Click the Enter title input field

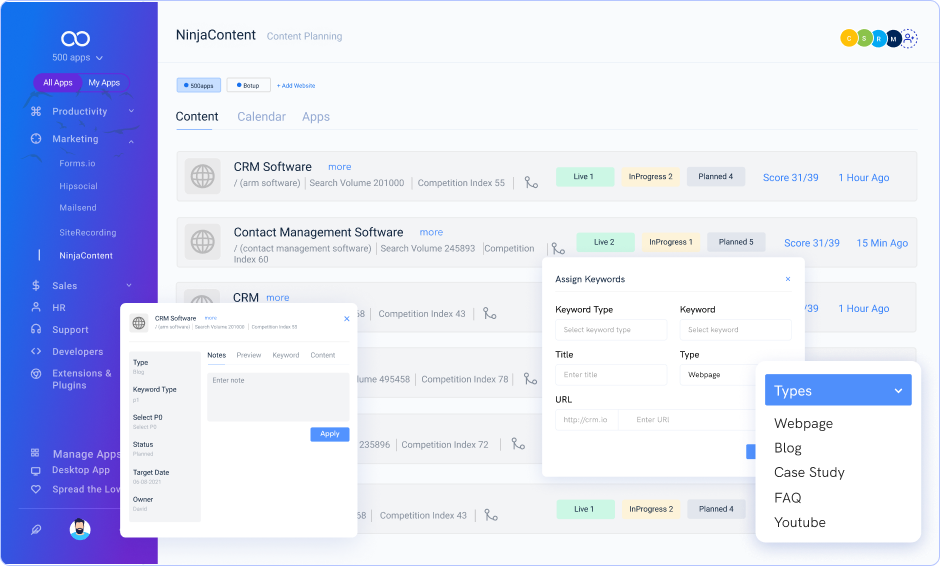pos(611,375)
